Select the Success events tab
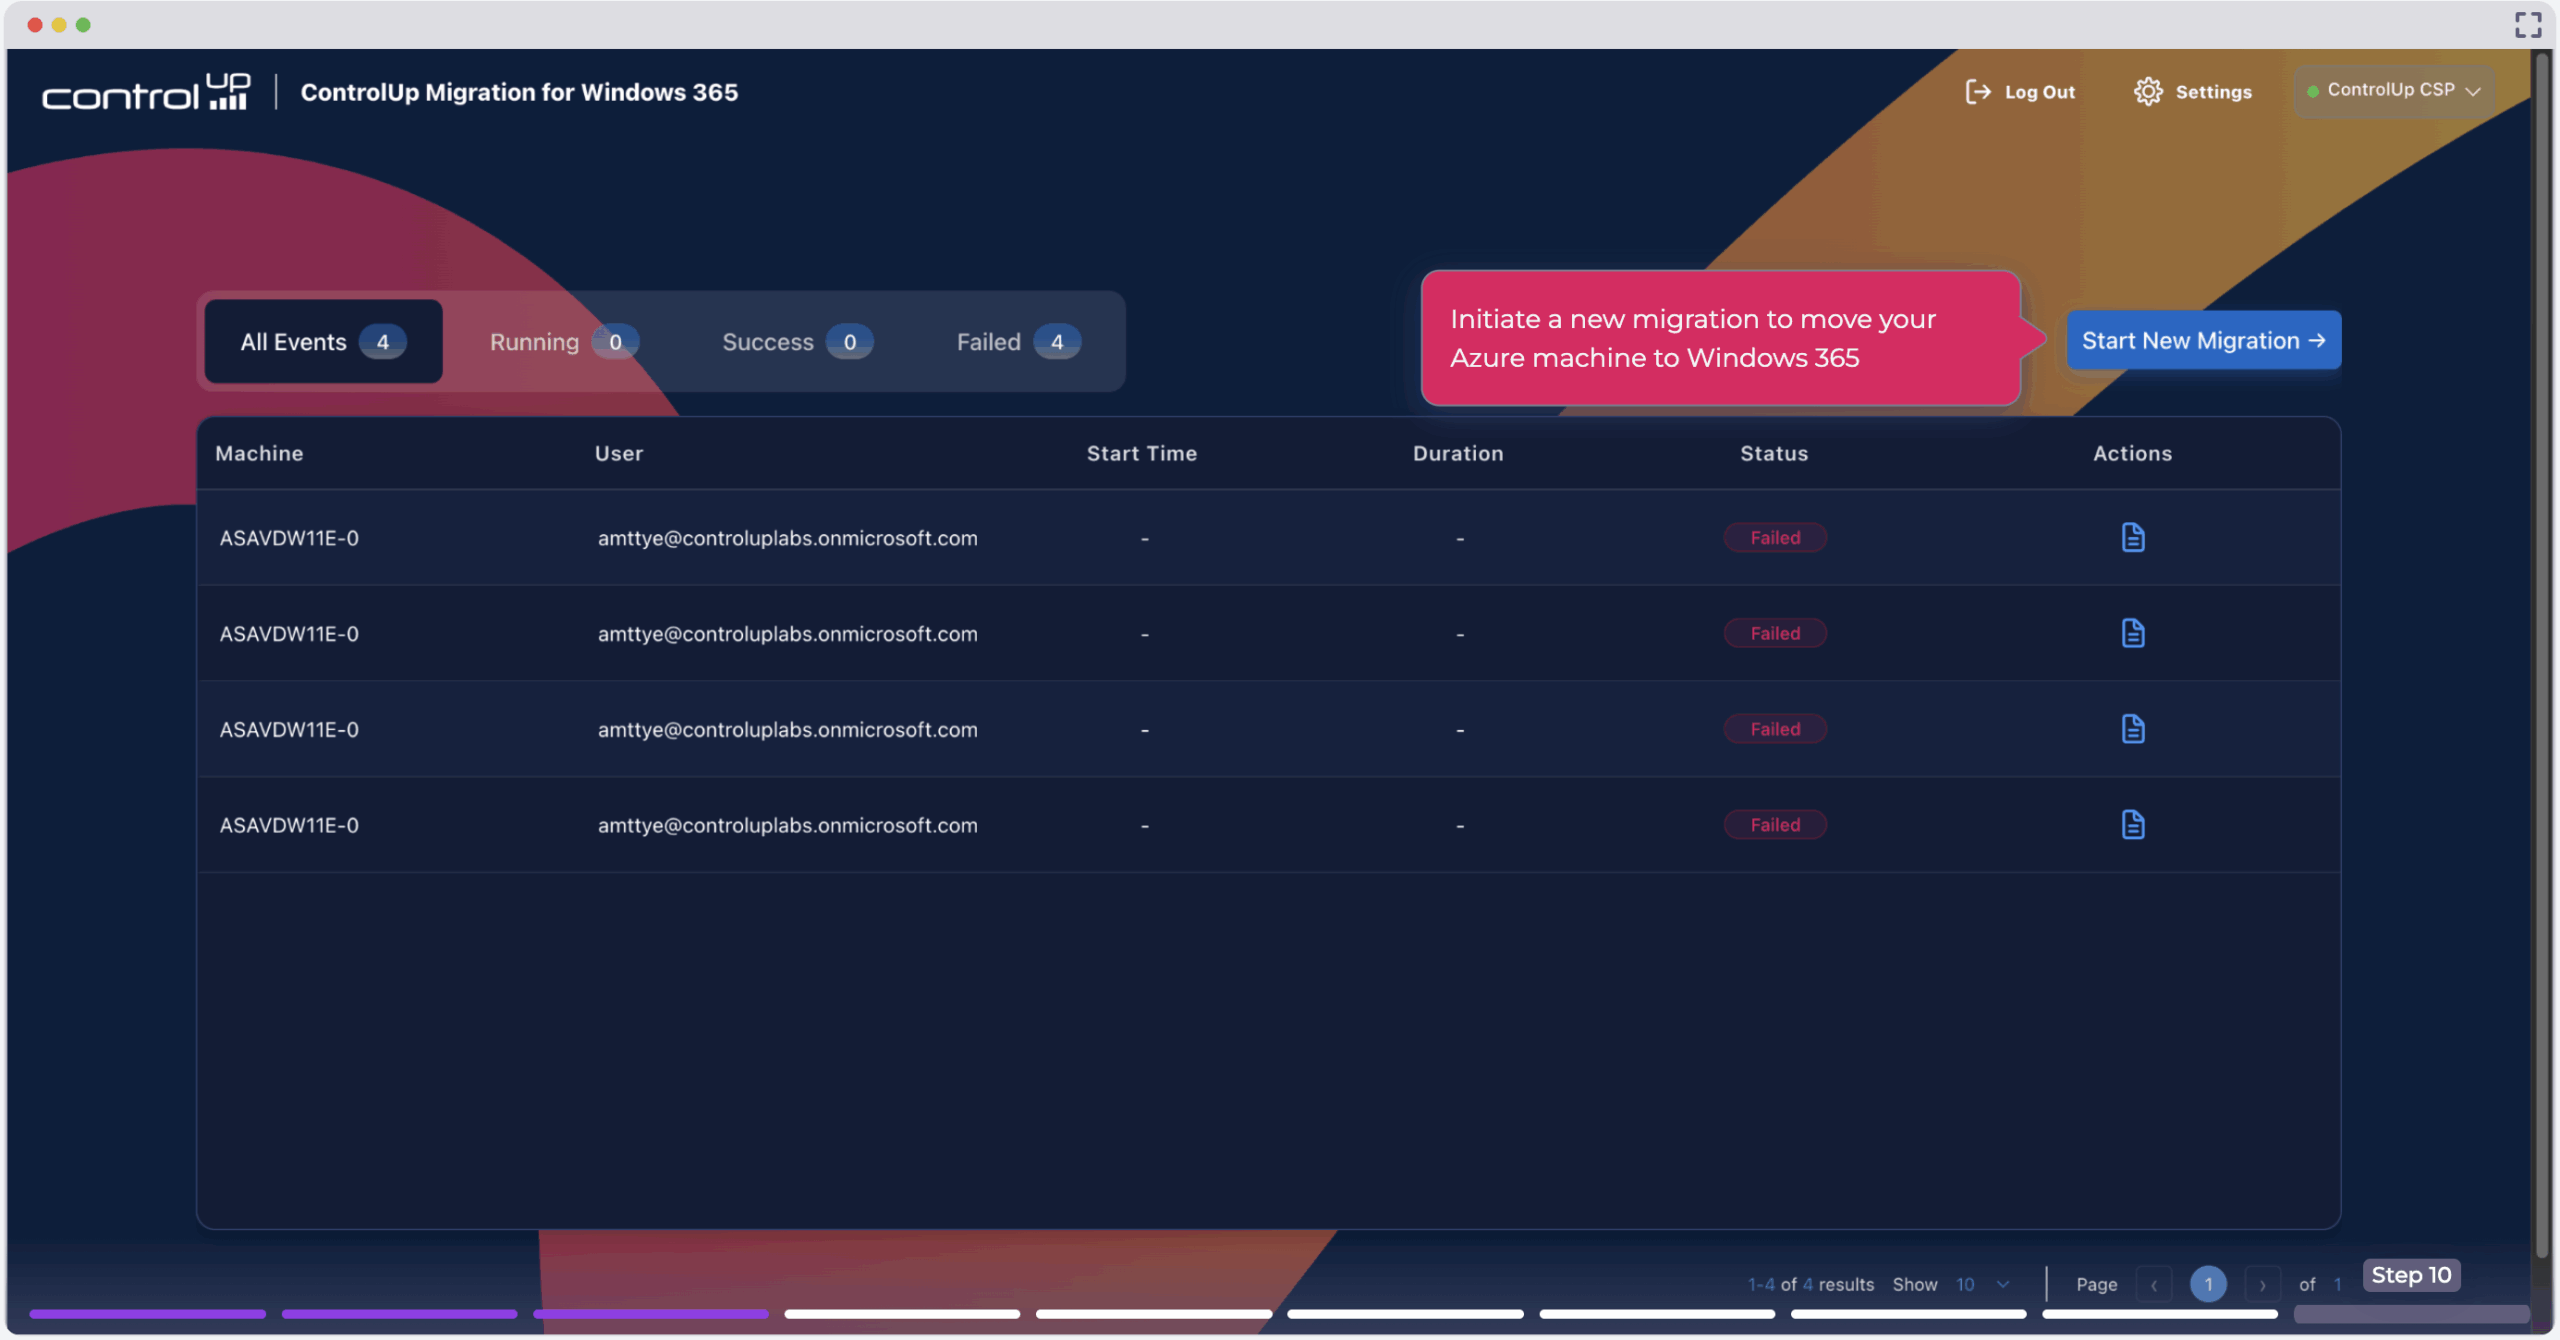2560x1340 pixels. pos(795,342)
